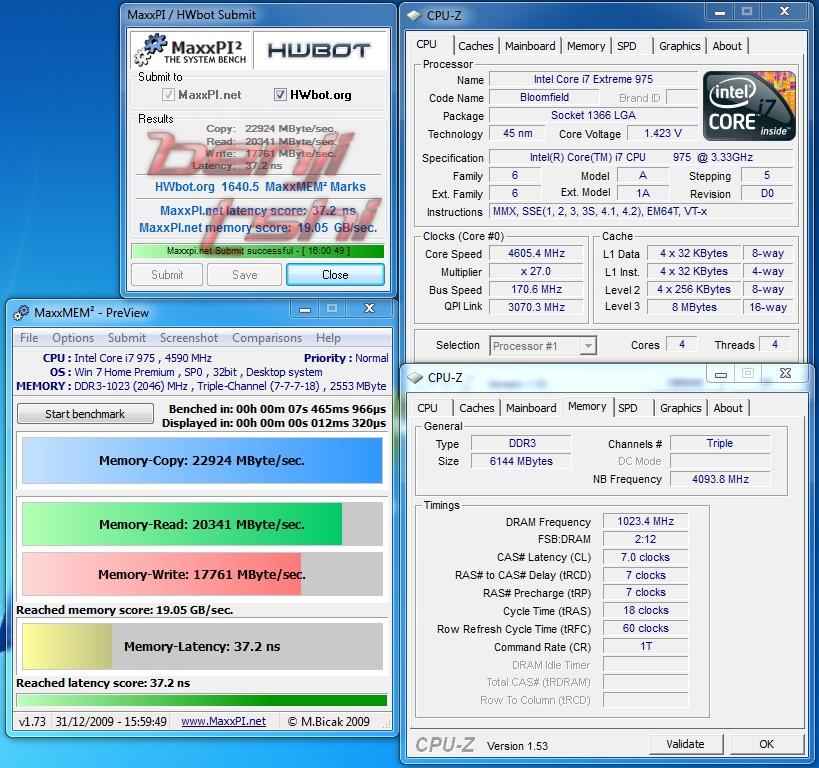Click the Memory-Write 17761 MByte/sec bar

click(202, 574)
